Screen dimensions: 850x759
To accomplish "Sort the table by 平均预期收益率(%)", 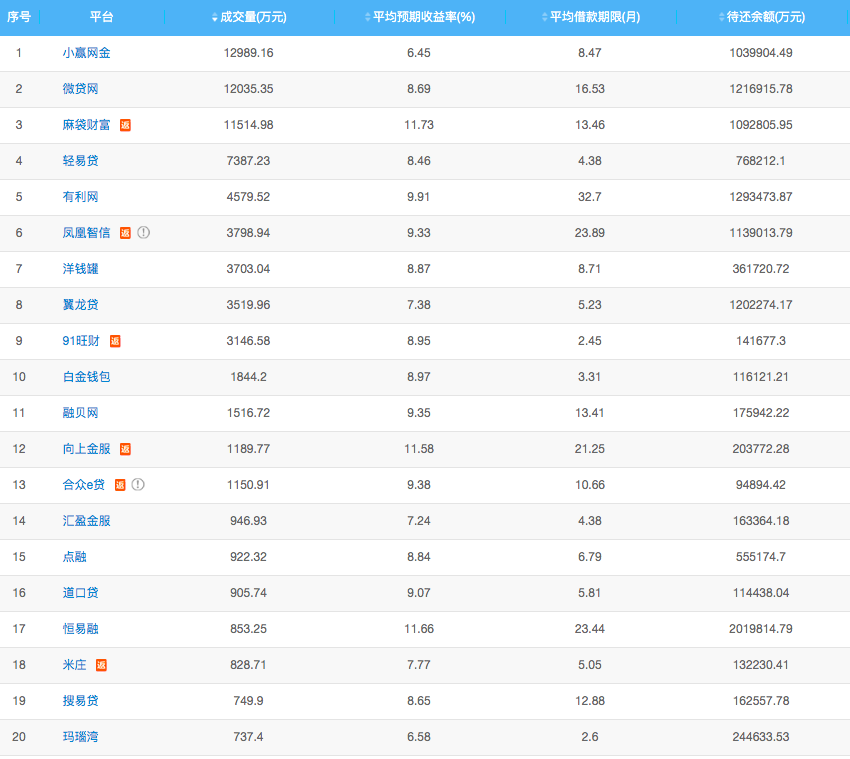I will [x=419, y=17].
